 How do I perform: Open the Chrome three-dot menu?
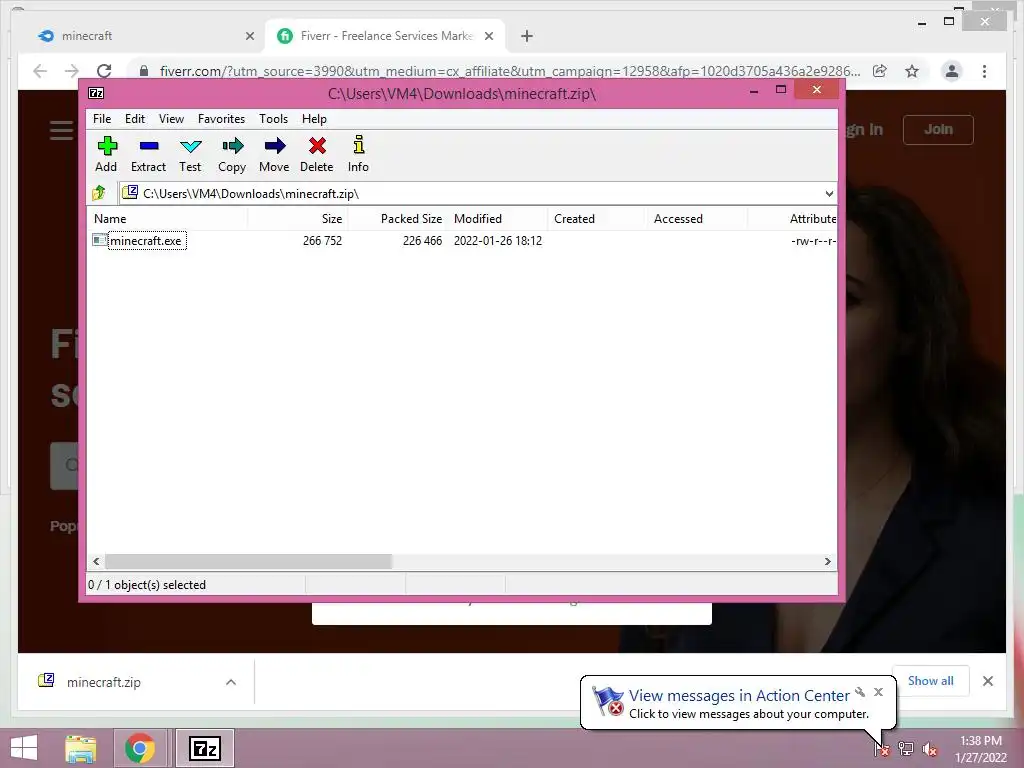[984, 71]
